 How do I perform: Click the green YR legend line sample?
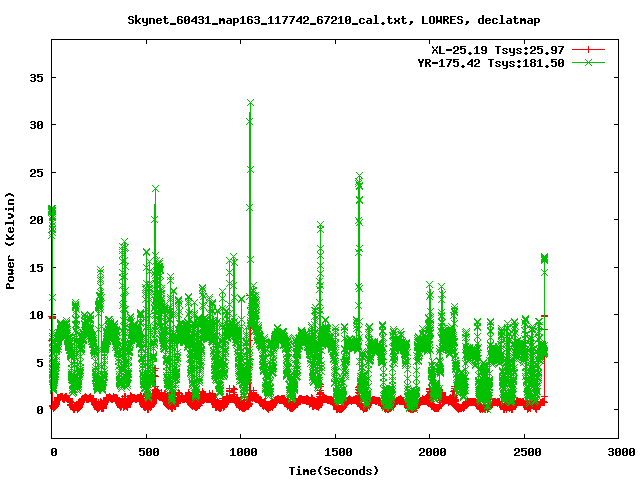[x=588, y=62]
